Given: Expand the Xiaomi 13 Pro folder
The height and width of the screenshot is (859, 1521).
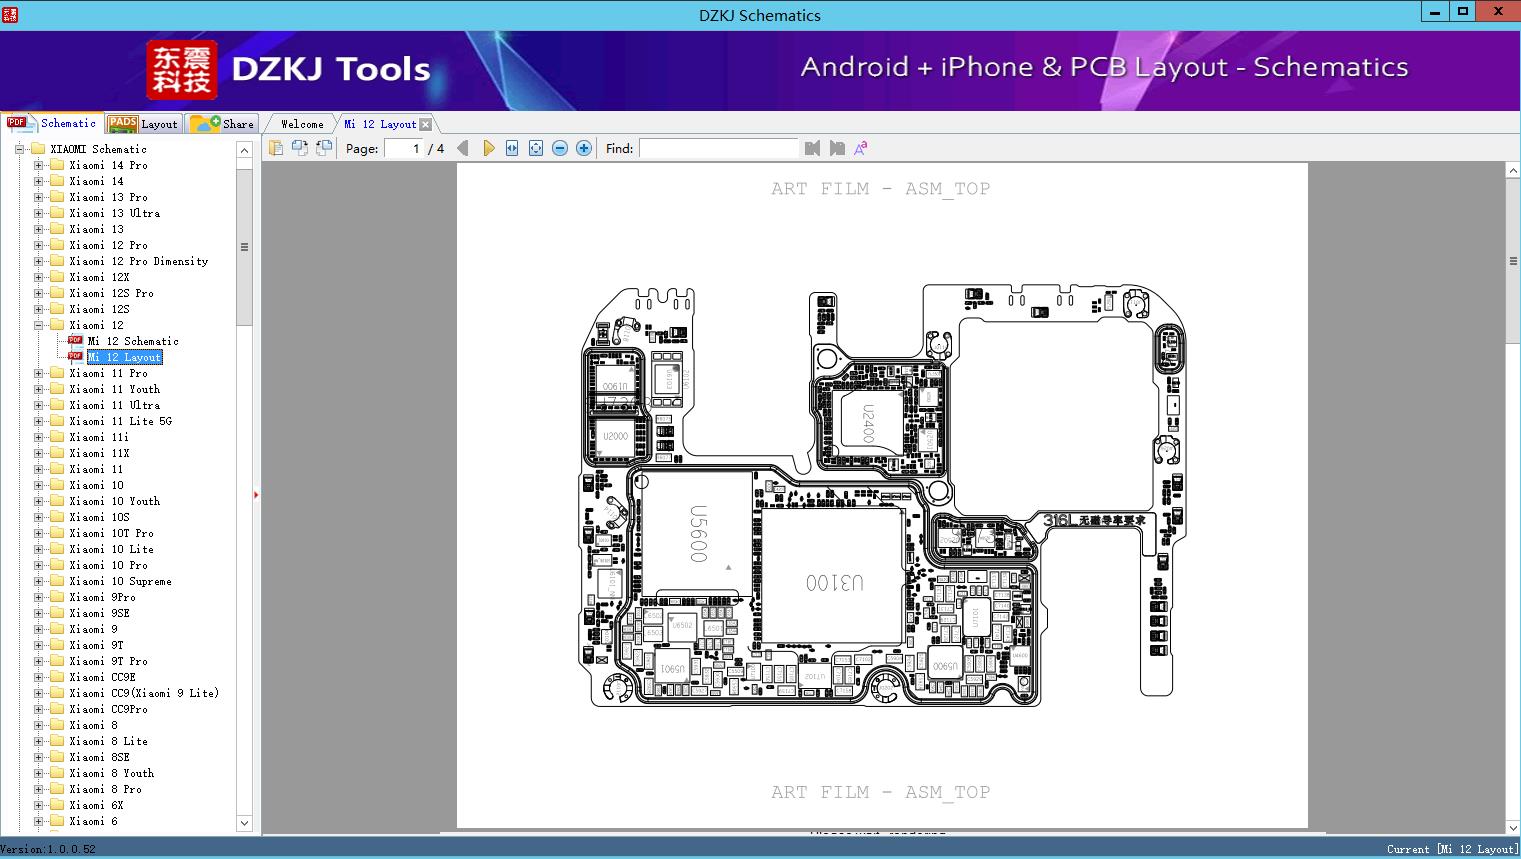Looking at the screenshot, I should point(38,197).
